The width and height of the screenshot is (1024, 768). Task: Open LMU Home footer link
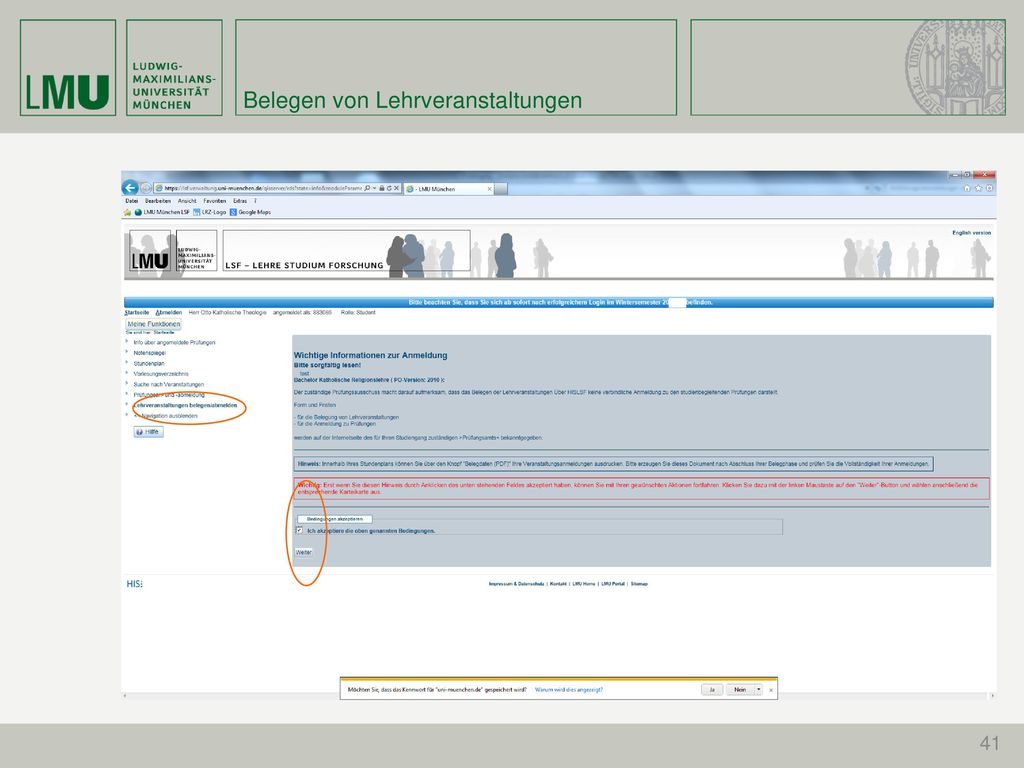point(584,584)
